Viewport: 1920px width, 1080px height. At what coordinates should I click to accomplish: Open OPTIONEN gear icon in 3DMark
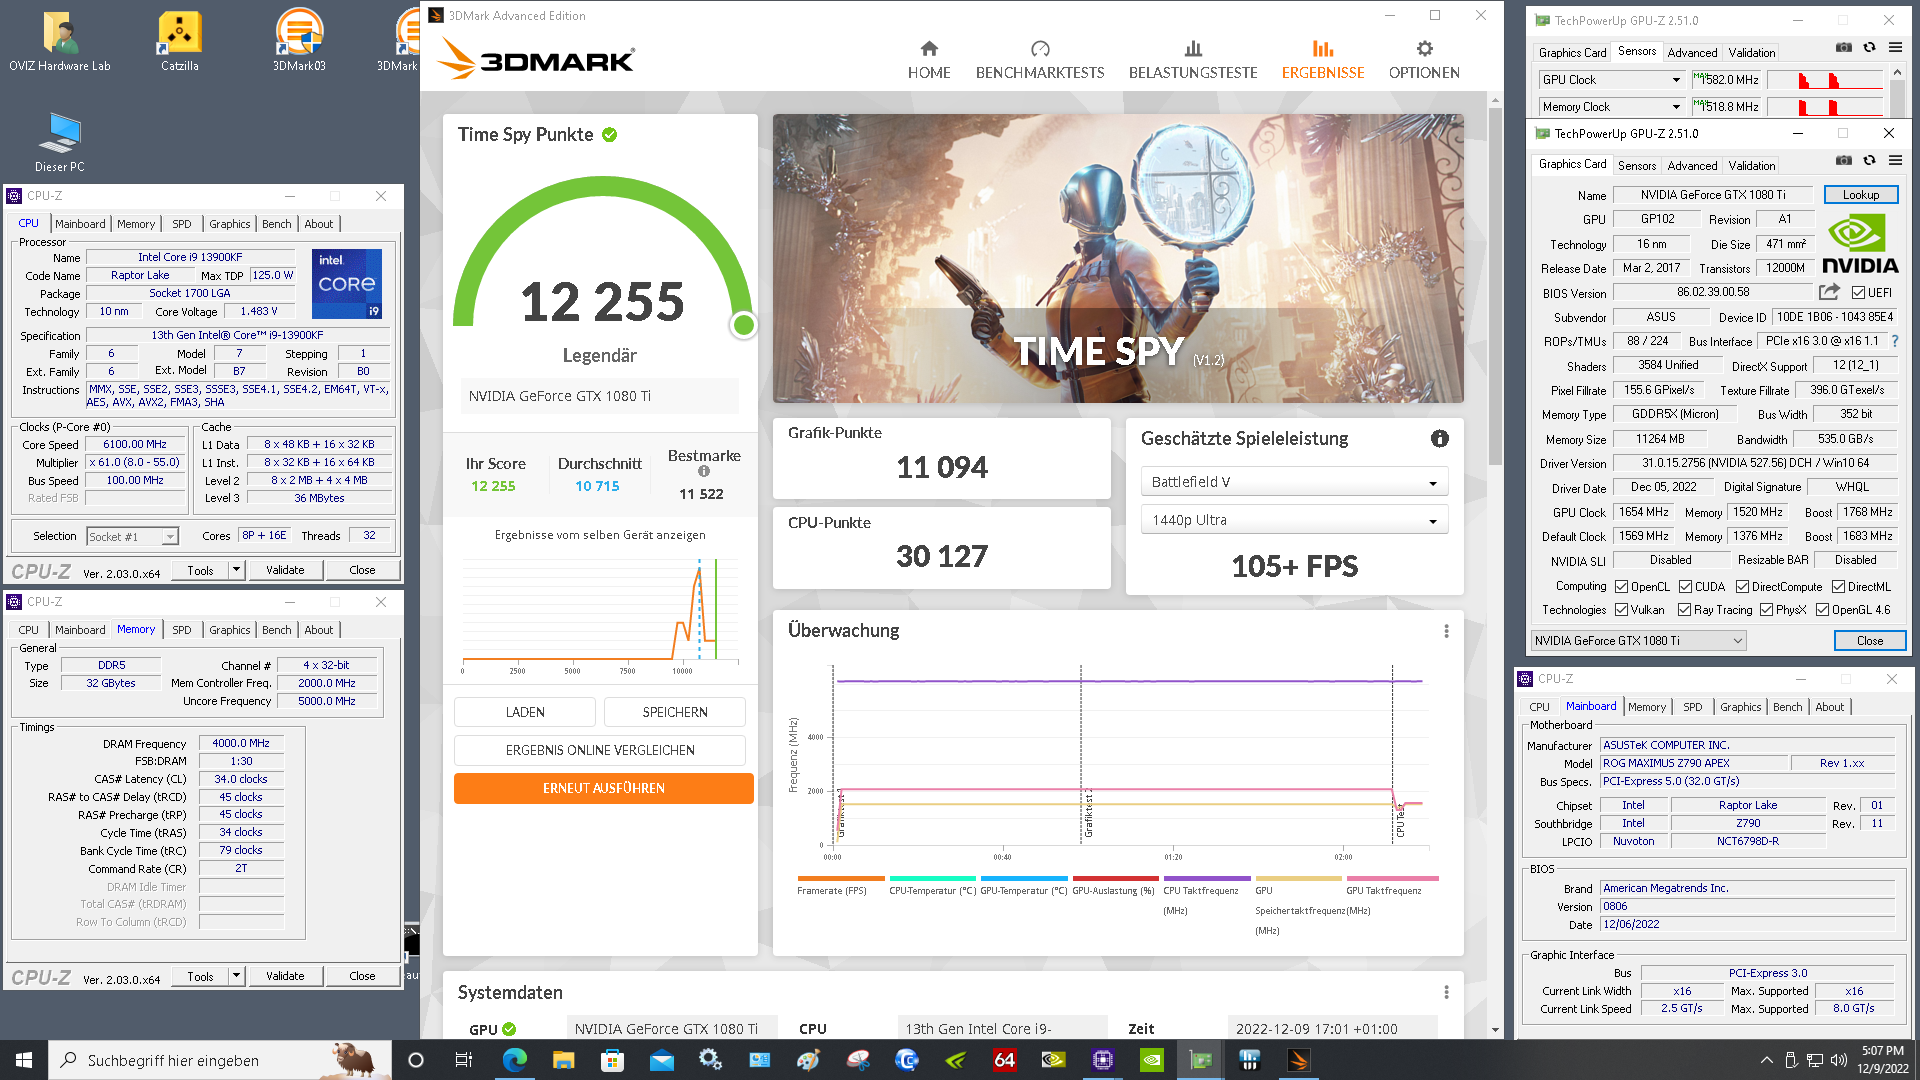tap(1424, 48)
